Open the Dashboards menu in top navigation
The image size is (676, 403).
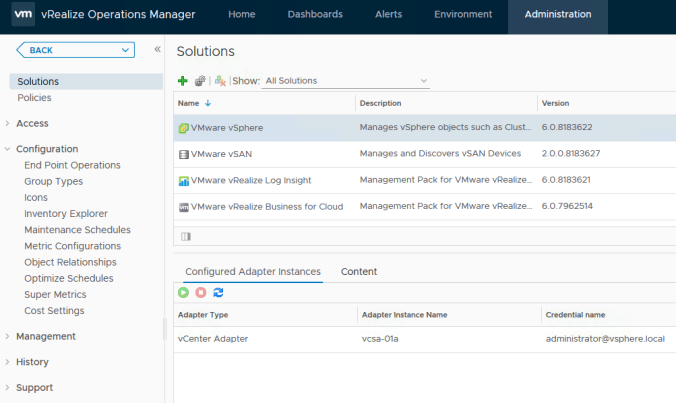pos(315,15)
